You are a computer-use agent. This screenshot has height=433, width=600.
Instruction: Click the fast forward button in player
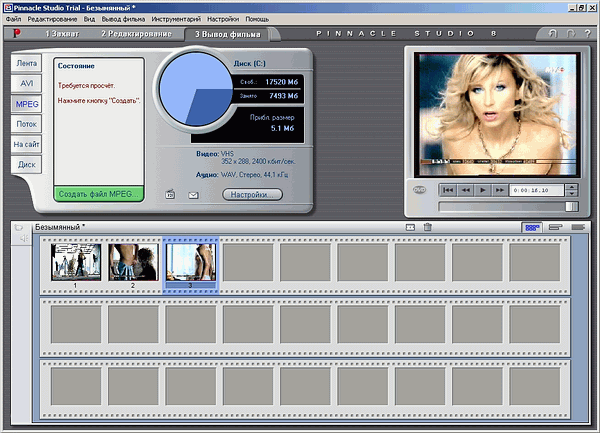[499, 190]
